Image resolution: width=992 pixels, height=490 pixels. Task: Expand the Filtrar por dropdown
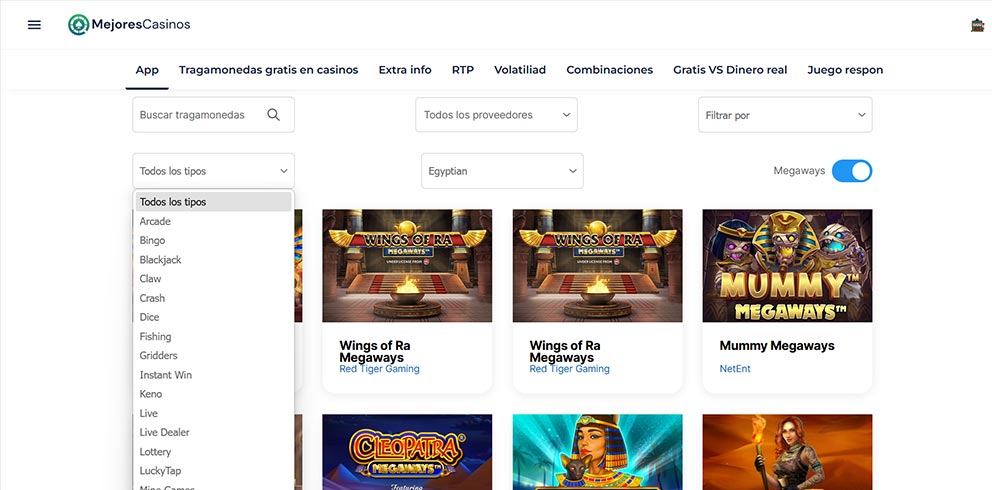[x=785, y=115]
